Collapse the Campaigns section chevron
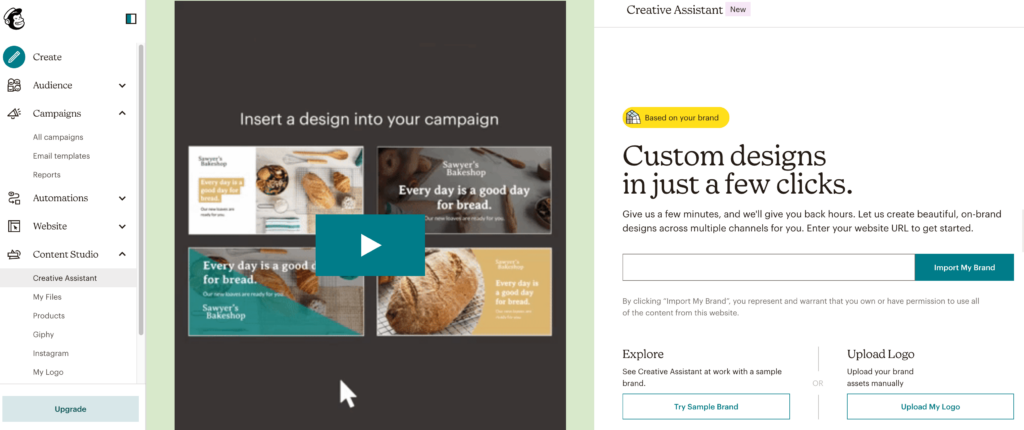The height and width of the screenshot is (430, 1024). pyautogui.click(x=122, y=114)
